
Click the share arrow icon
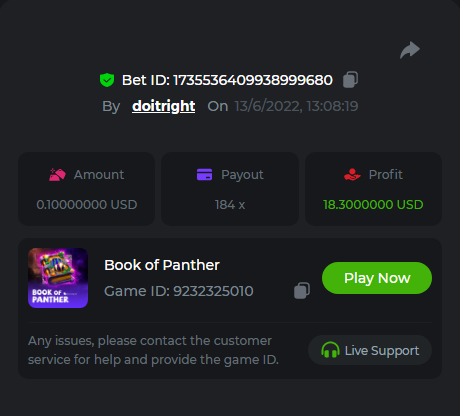(x=410, y=50)
